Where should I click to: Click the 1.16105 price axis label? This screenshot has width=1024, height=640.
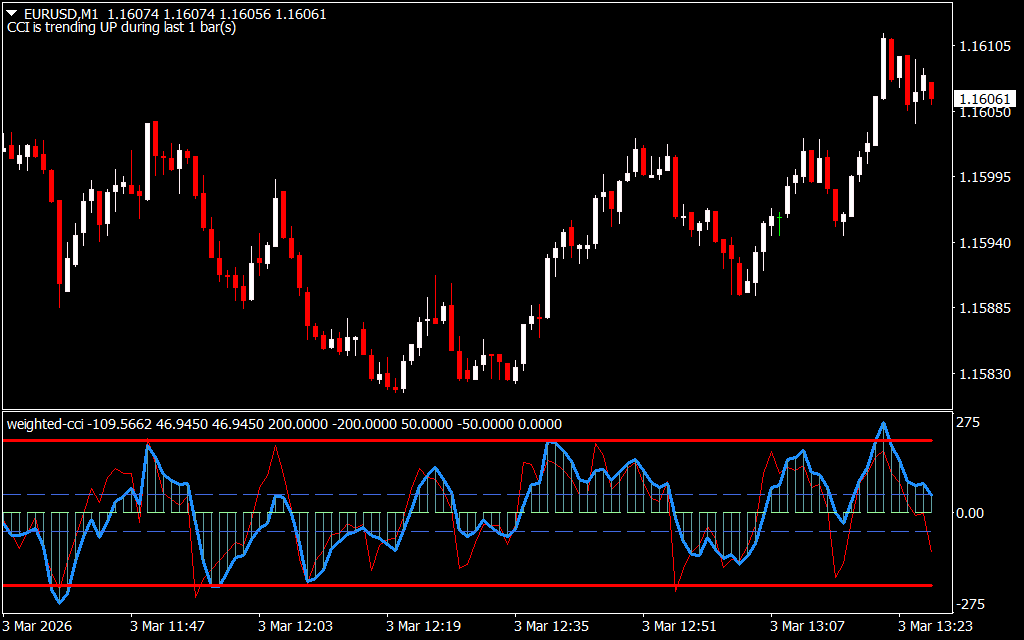click(983, 47)
